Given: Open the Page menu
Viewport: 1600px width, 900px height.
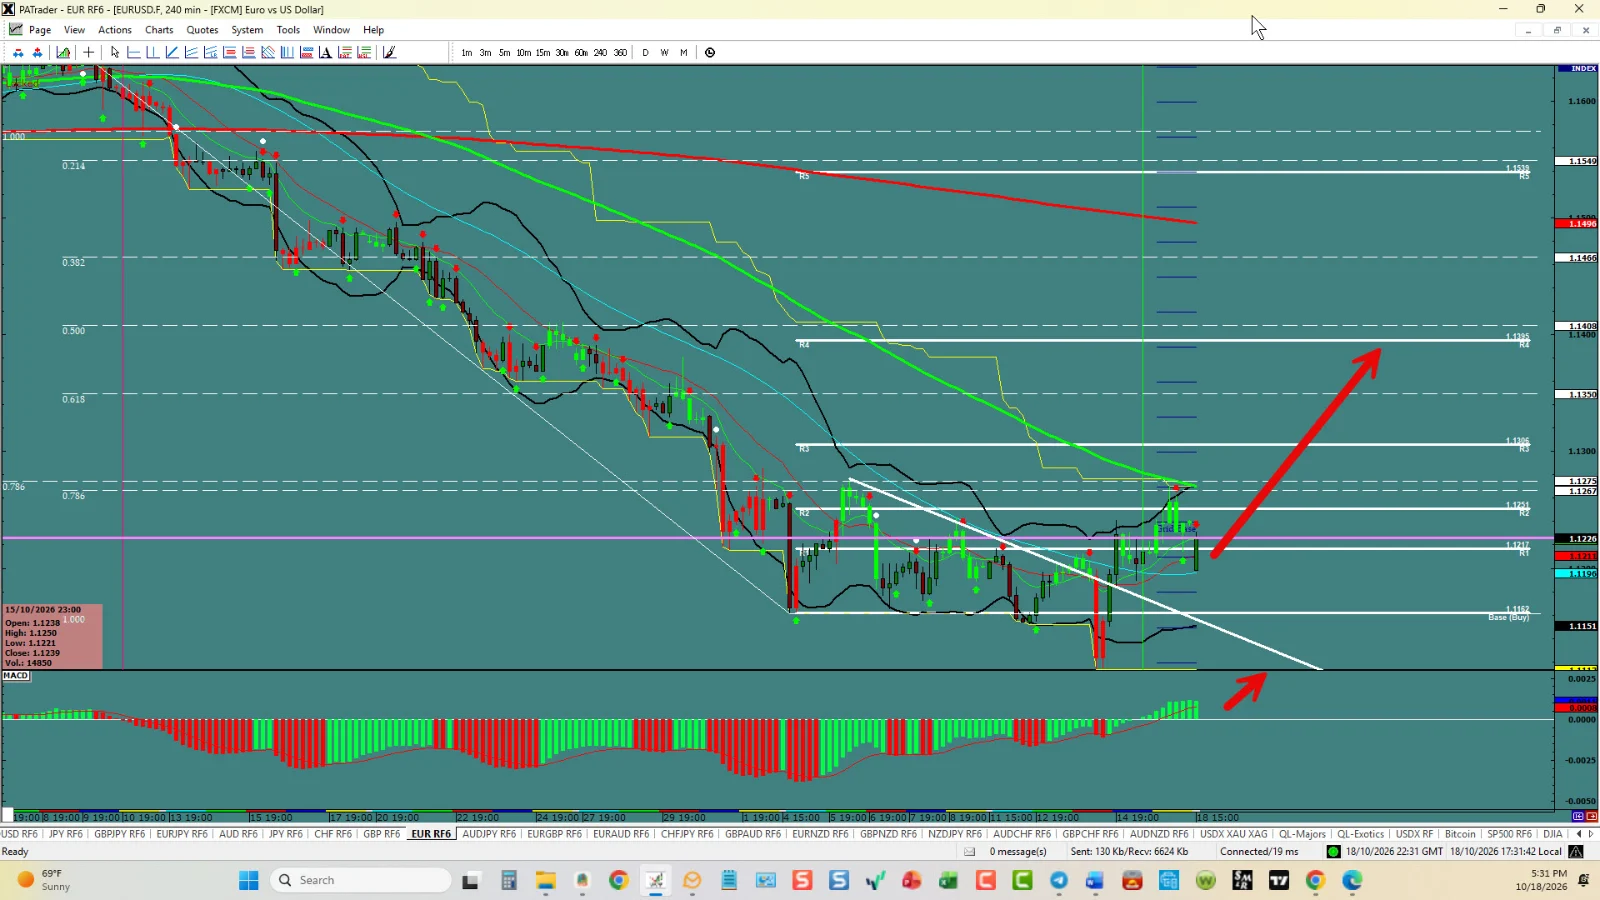Looking at the screenshot, I should pos(40,30).
